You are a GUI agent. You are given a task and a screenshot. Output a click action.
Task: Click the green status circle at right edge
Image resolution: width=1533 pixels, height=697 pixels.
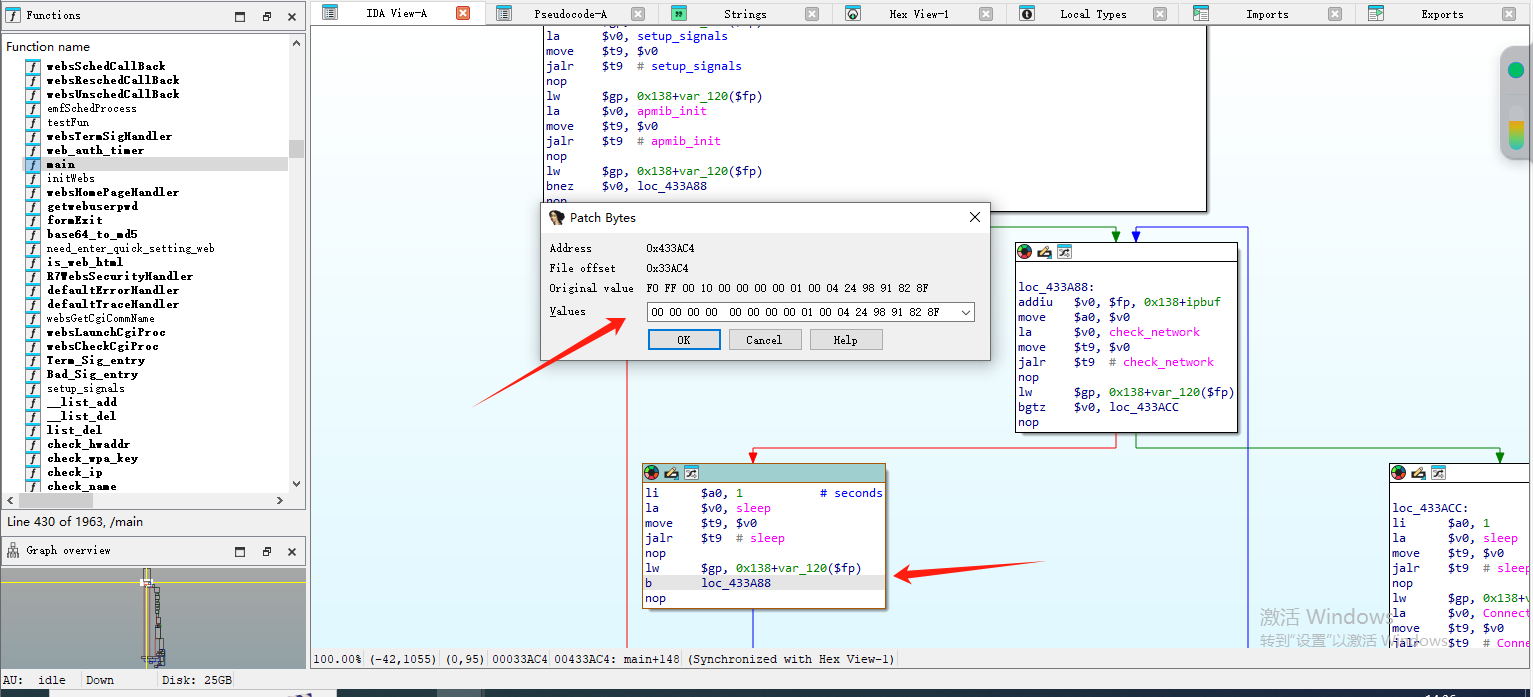coord(1516,70)
